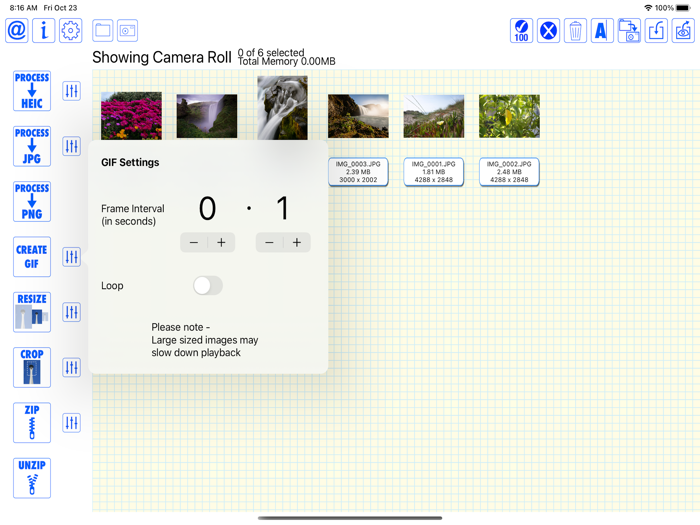Tap the @ contact icon
Viewport: 700px width, 525px height.
tap(17, 30)
